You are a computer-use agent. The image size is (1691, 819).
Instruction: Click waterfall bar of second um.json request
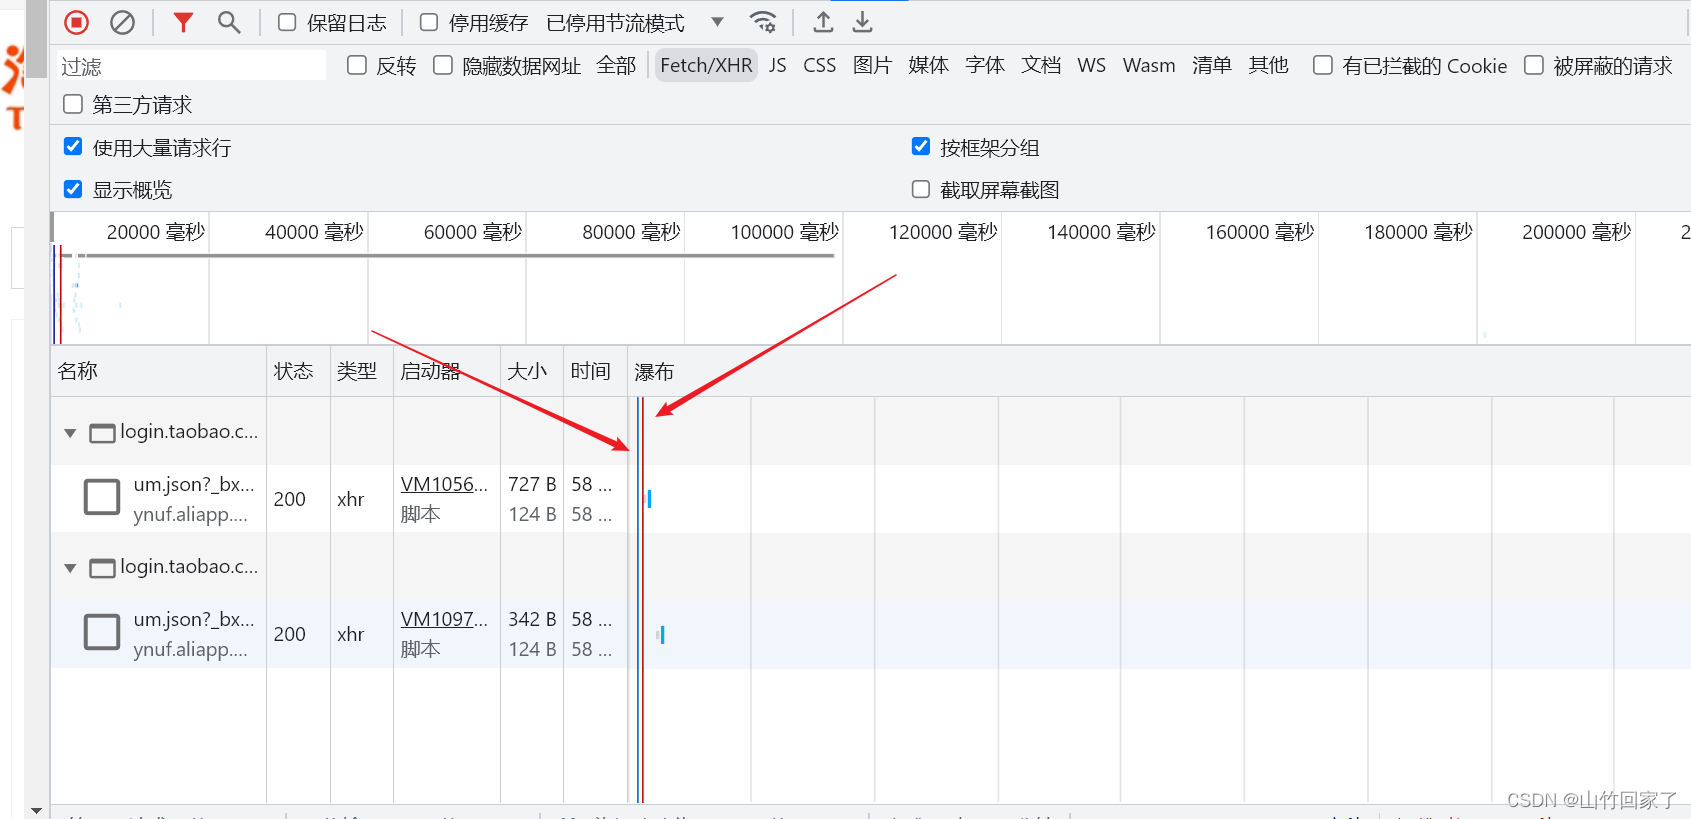coord(661,634)
